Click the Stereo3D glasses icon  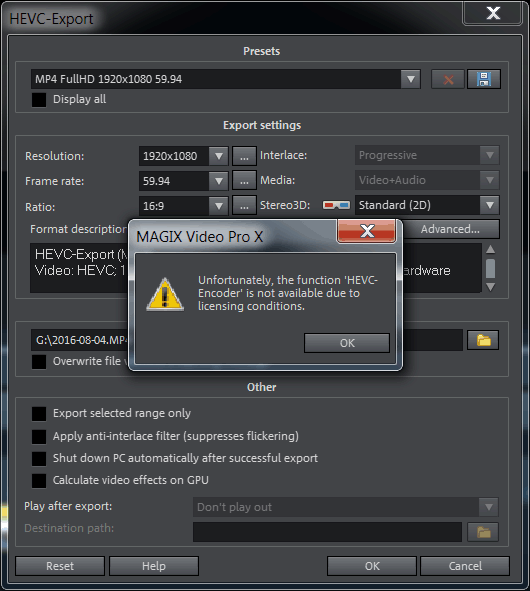336,205
